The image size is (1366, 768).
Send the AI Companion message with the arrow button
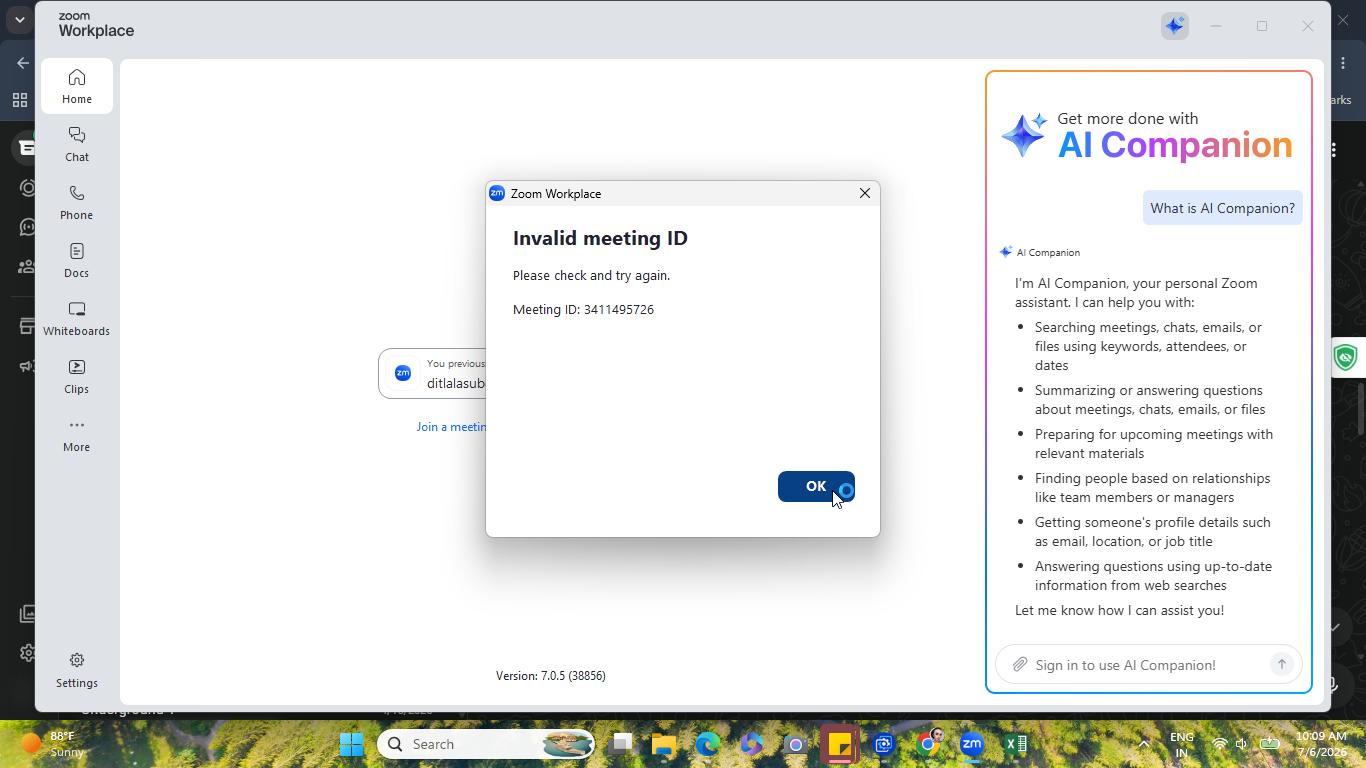[1281, 665]
